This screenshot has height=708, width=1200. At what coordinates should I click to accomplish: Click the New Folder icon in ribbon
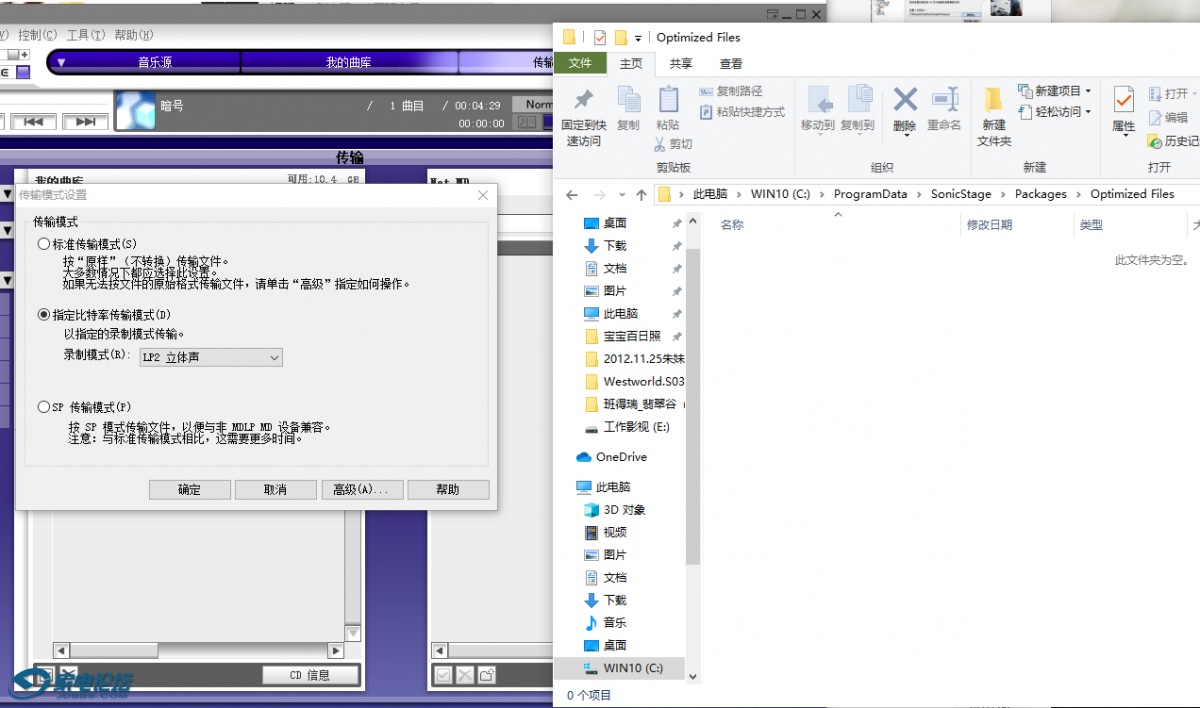tap(993, 100)
